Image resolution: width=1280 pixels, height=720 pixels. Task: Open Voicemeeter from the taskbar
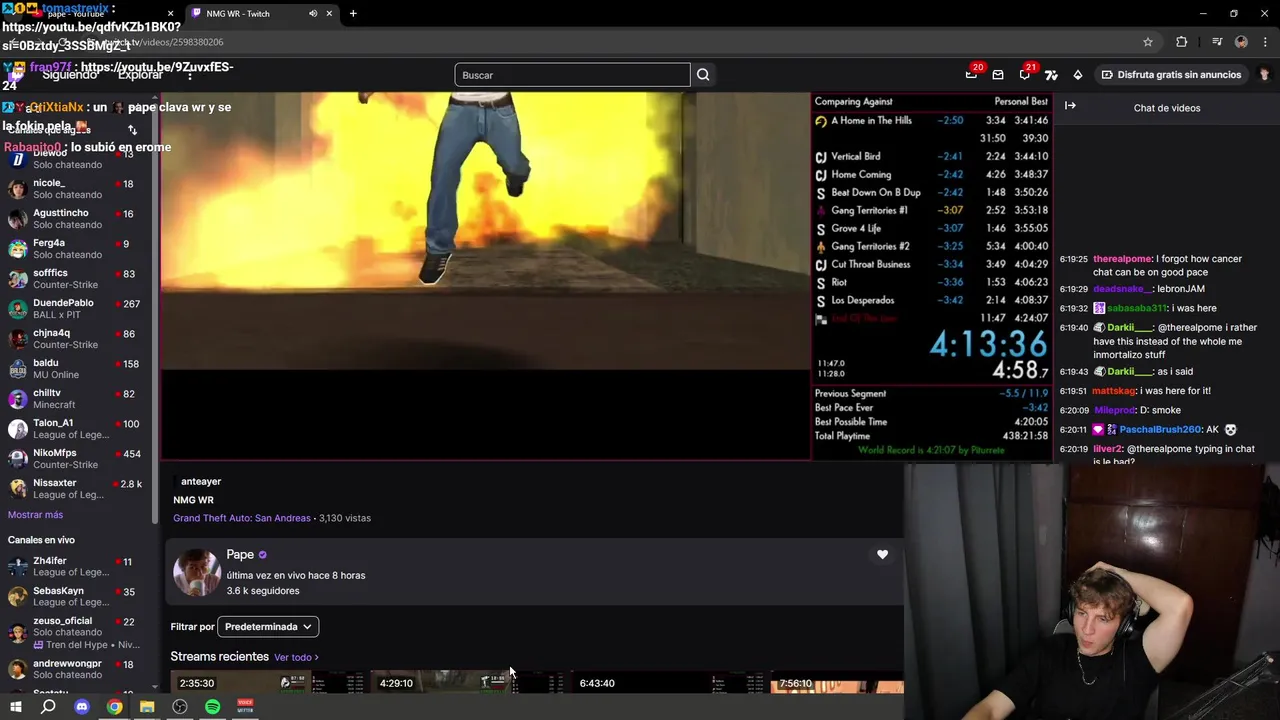click(245, 707)
